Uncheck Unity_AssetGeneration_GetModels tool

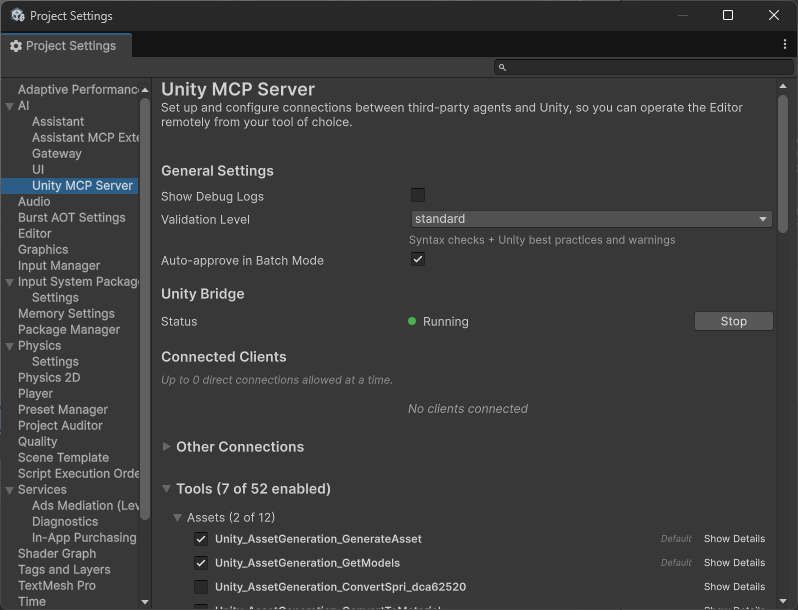click(201, 563)
